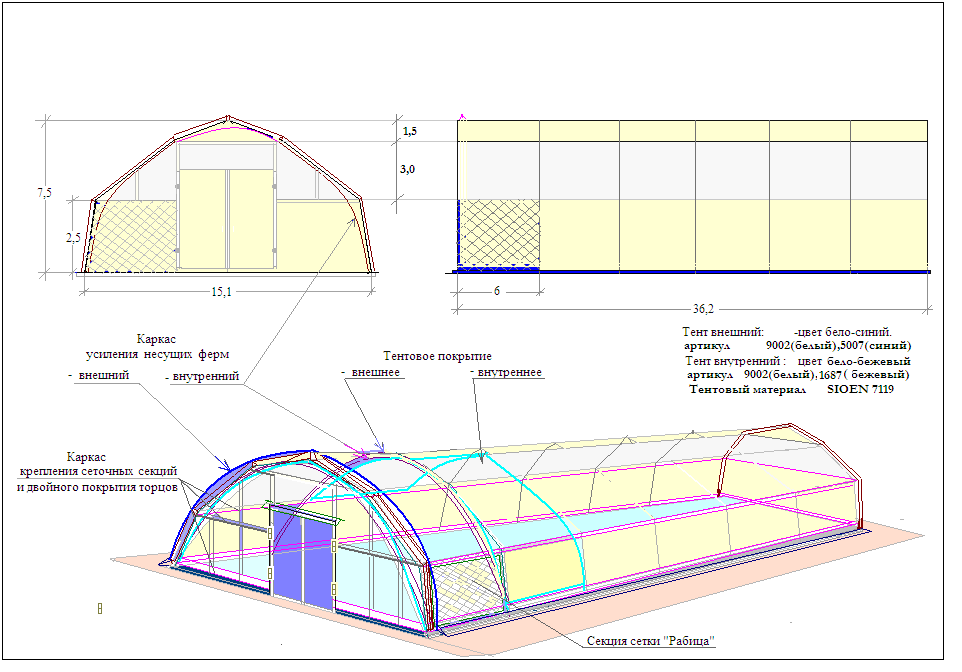Click the "6" mesh section dimension

pos(496,292)
